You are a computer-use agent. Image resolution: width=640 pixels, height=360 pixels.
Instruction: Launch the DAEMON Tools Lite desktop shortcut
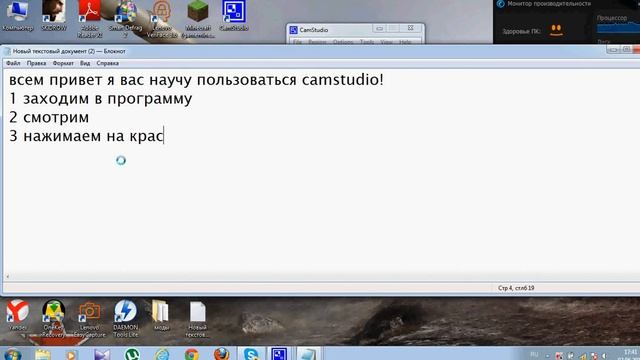[x=125, y=318]
